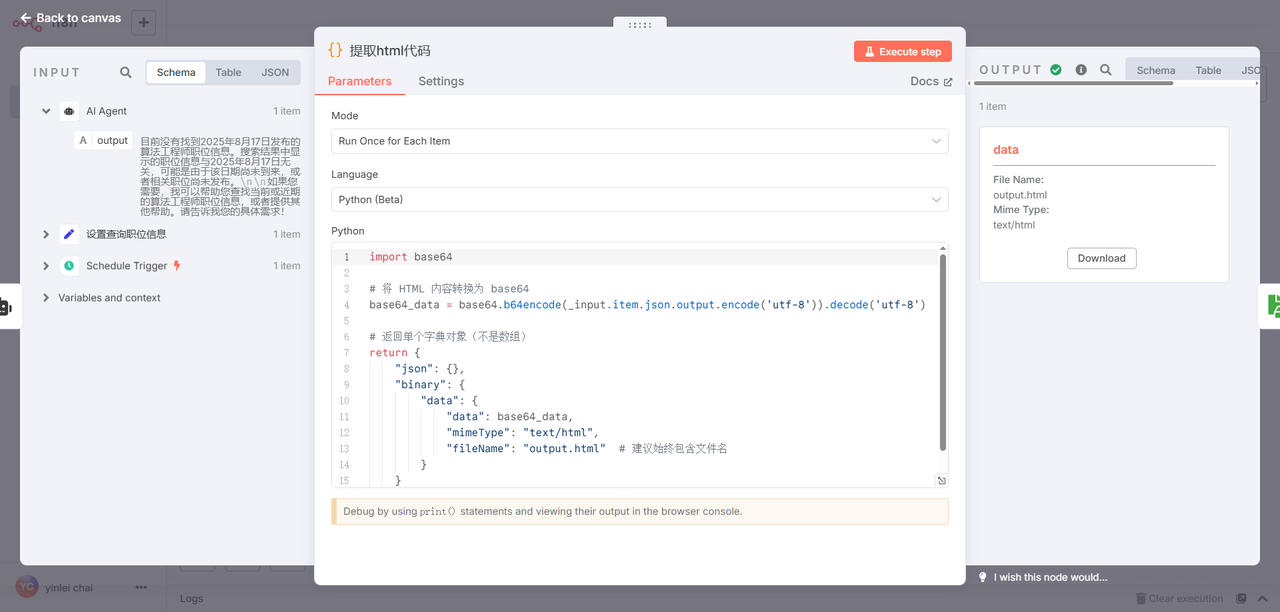The width and height of the screenshot is (1280, 612).
Task: Click the code editor vertical scrollbar
Action: point(943,352)
